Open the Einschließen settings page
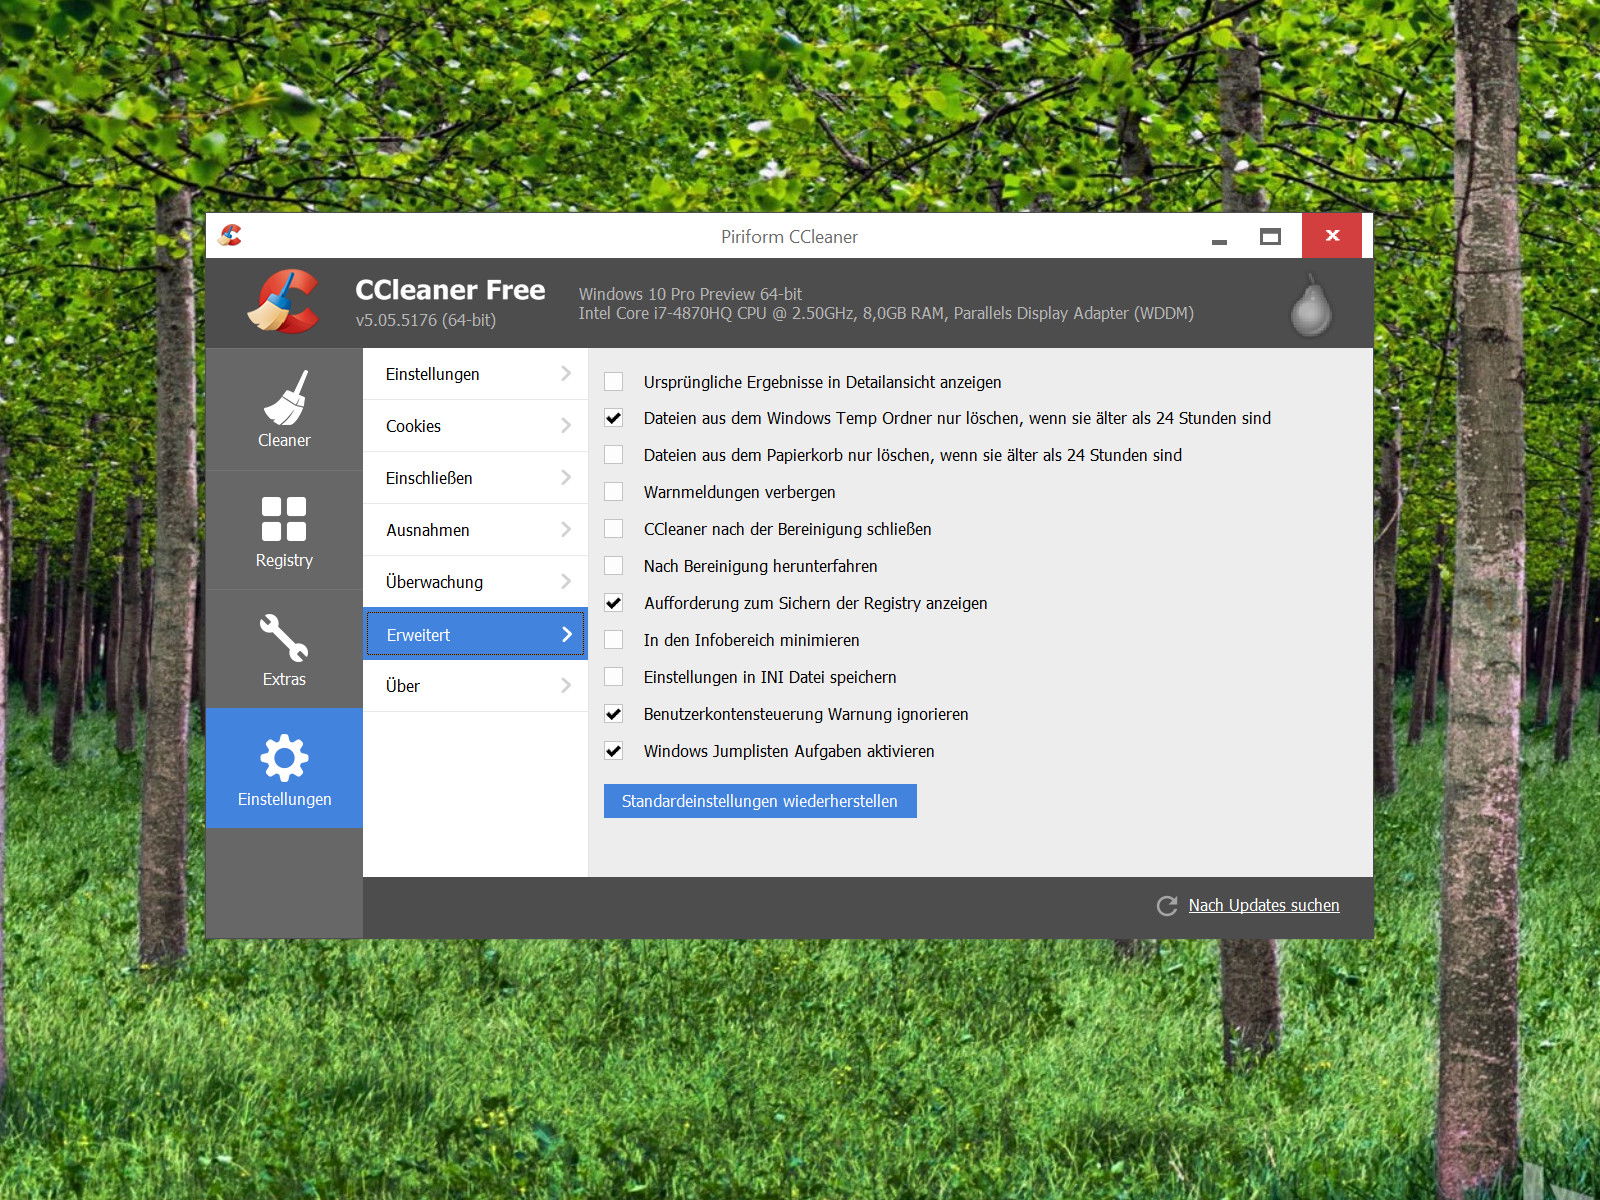 tap(475, 478)
